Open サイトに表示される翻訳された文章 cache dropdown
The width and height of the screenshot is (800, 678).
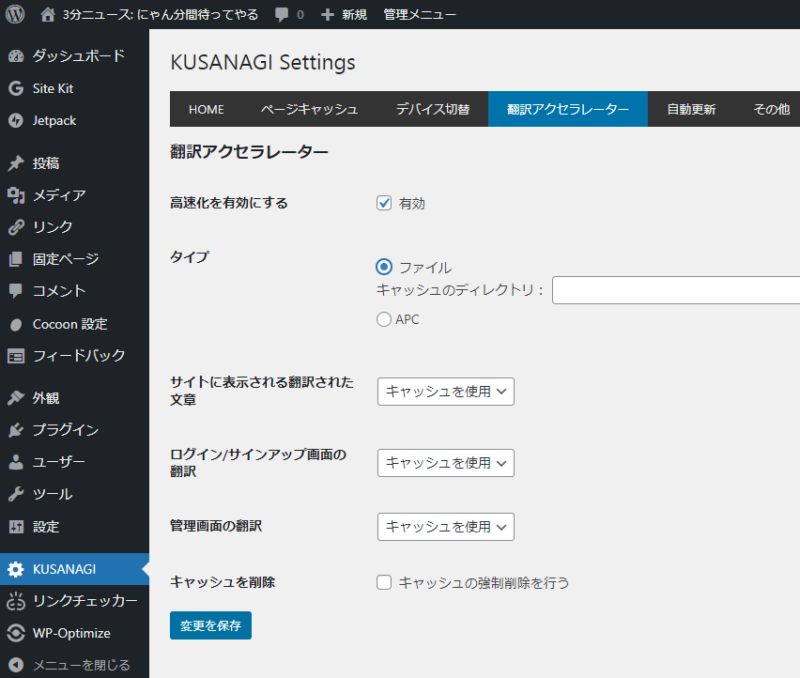tap(445, 391)
